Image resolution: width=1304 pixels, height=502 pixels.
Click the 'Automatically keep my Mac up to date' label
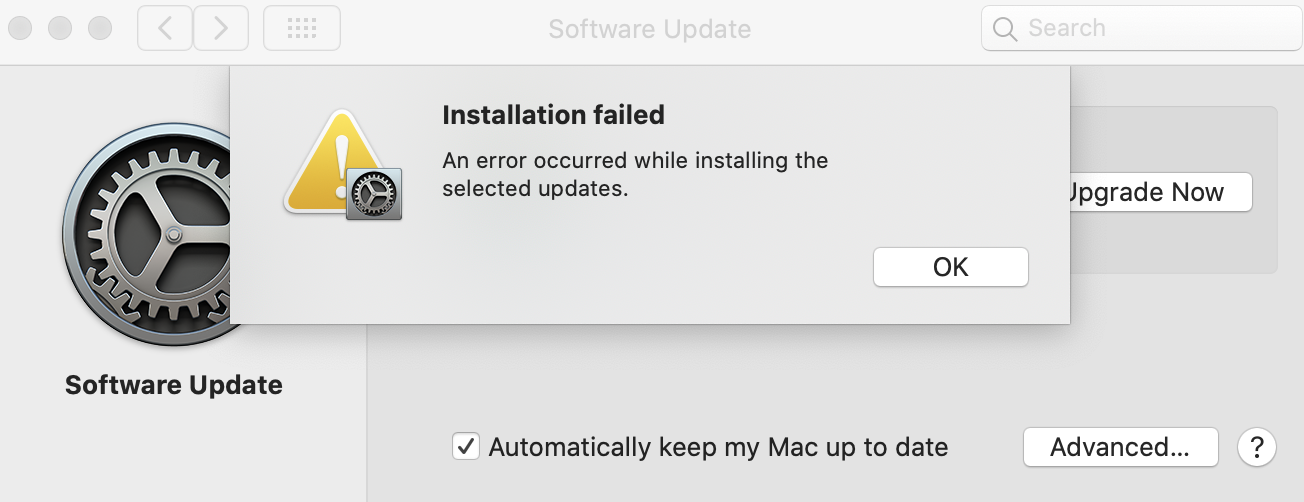coord(718,447)
